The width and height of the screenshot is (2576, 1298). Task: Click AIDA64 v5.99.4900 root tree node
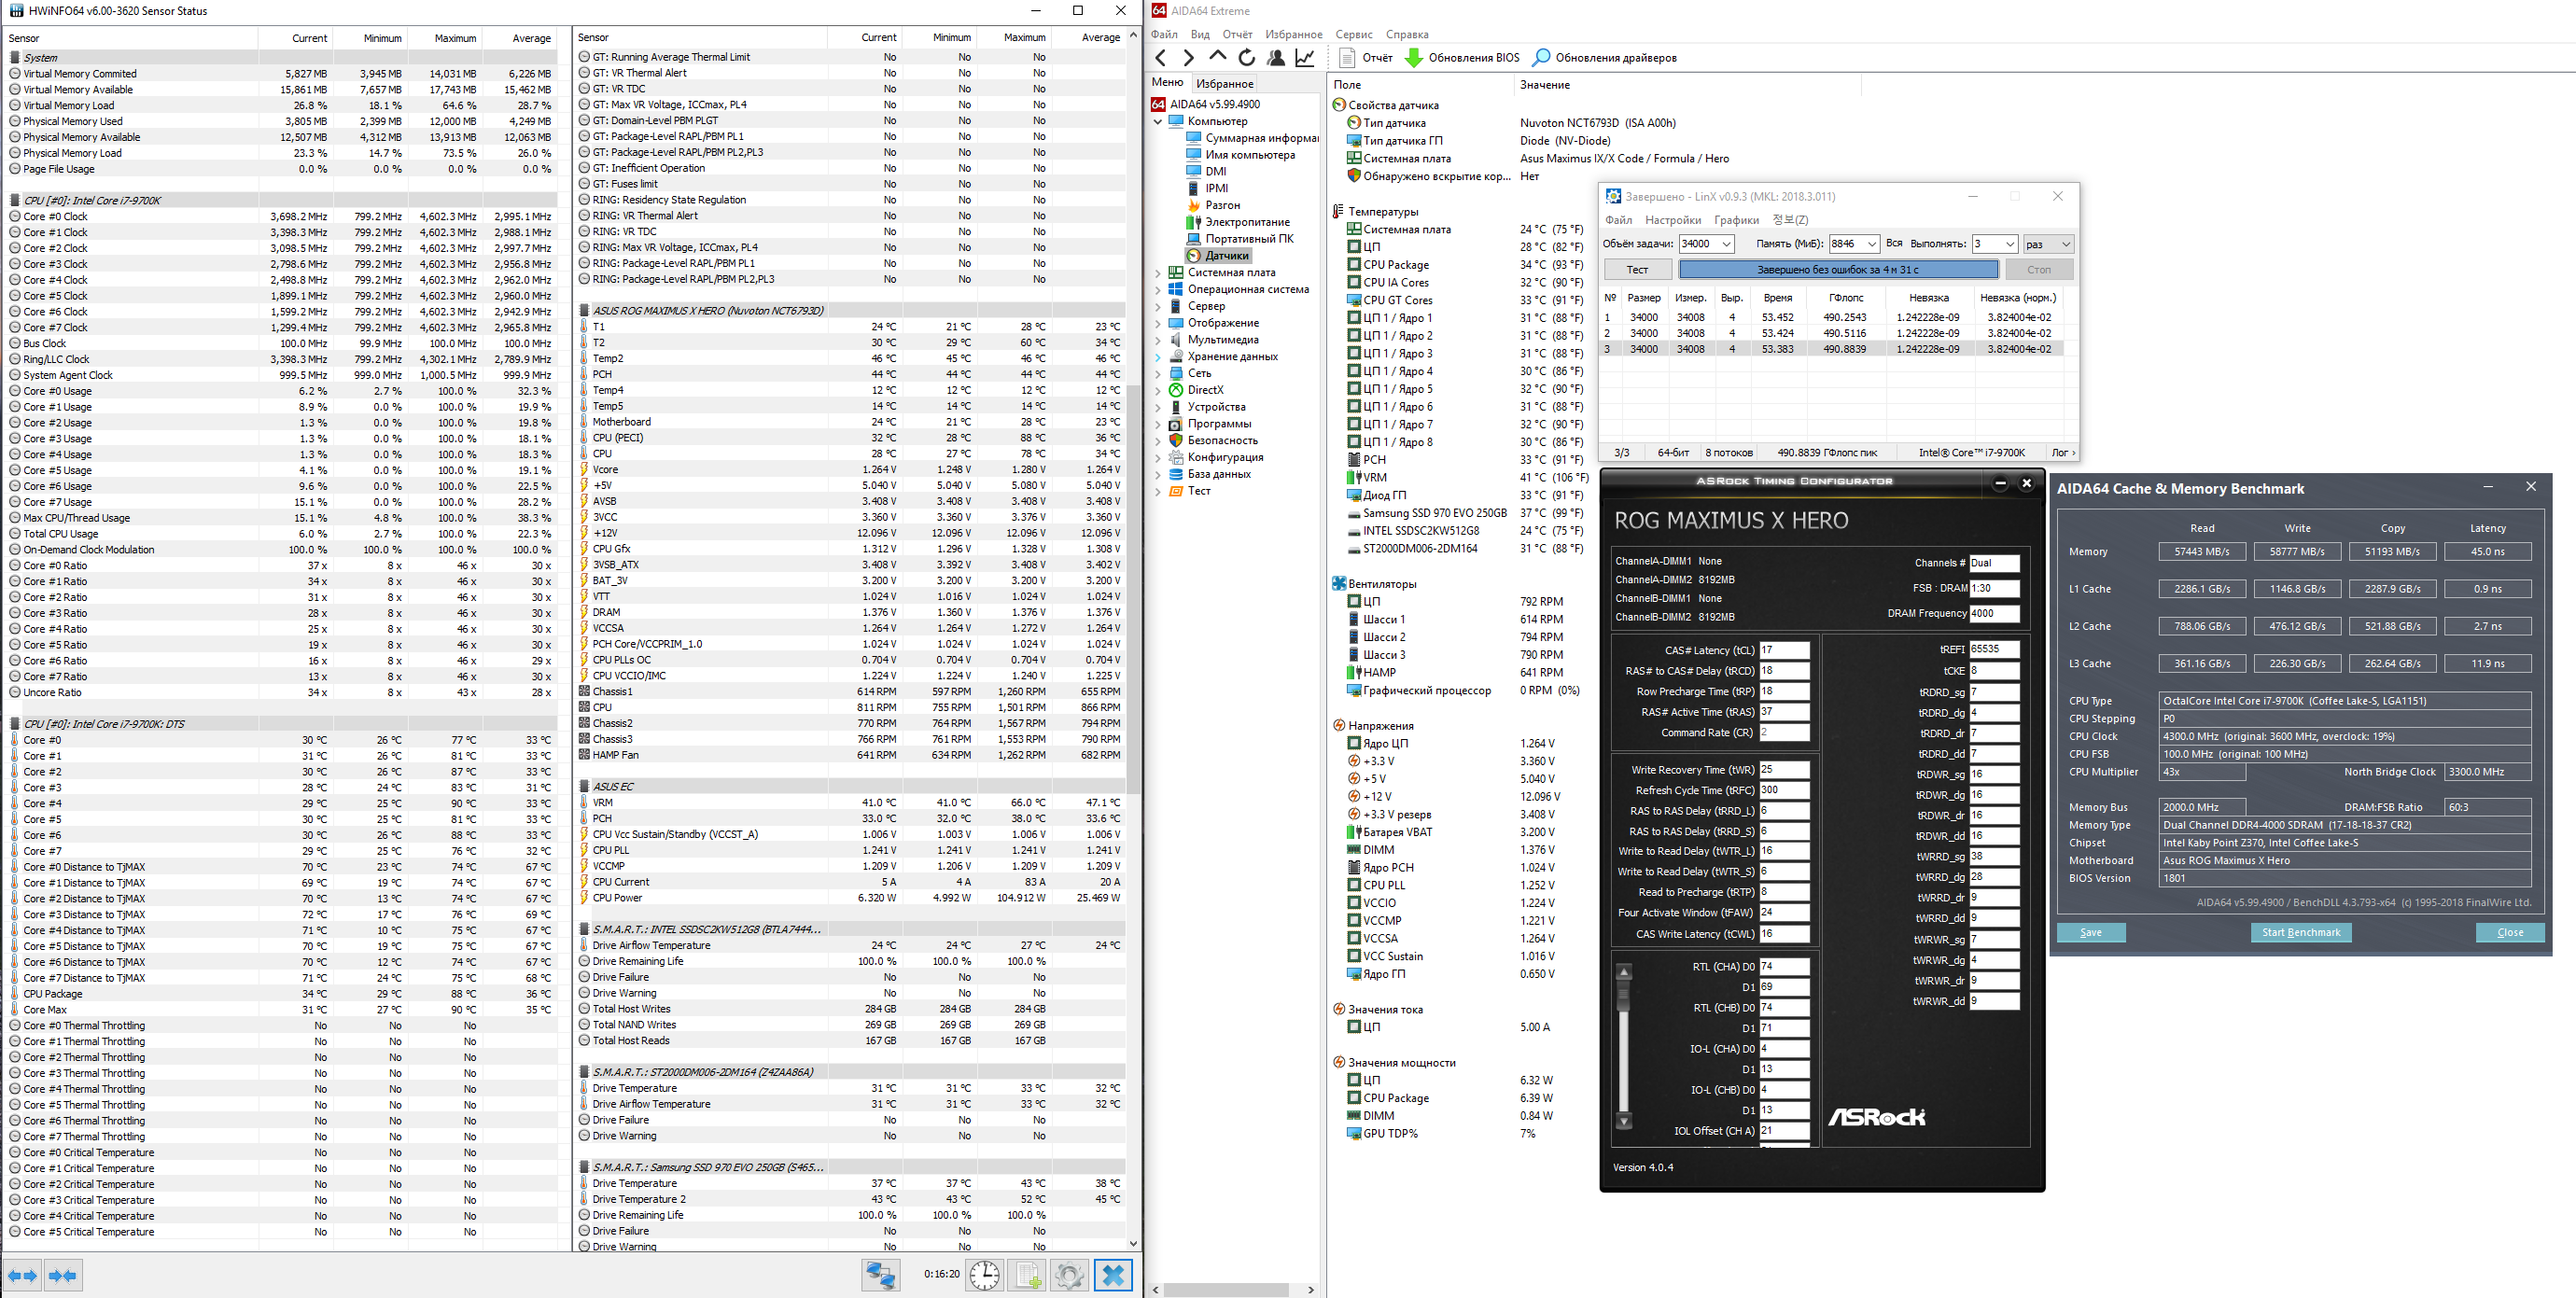1206,104
